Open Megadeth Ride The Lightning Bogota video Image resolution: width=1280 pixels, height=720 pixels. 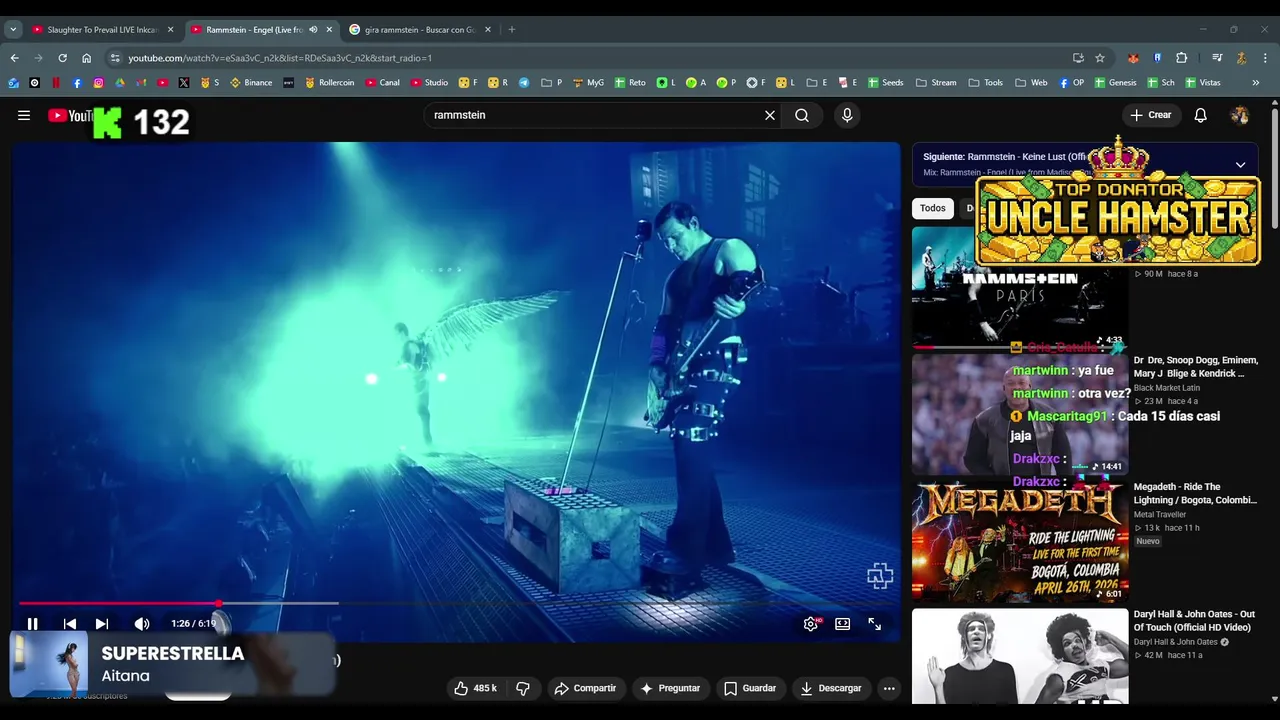coord(1020,542)
